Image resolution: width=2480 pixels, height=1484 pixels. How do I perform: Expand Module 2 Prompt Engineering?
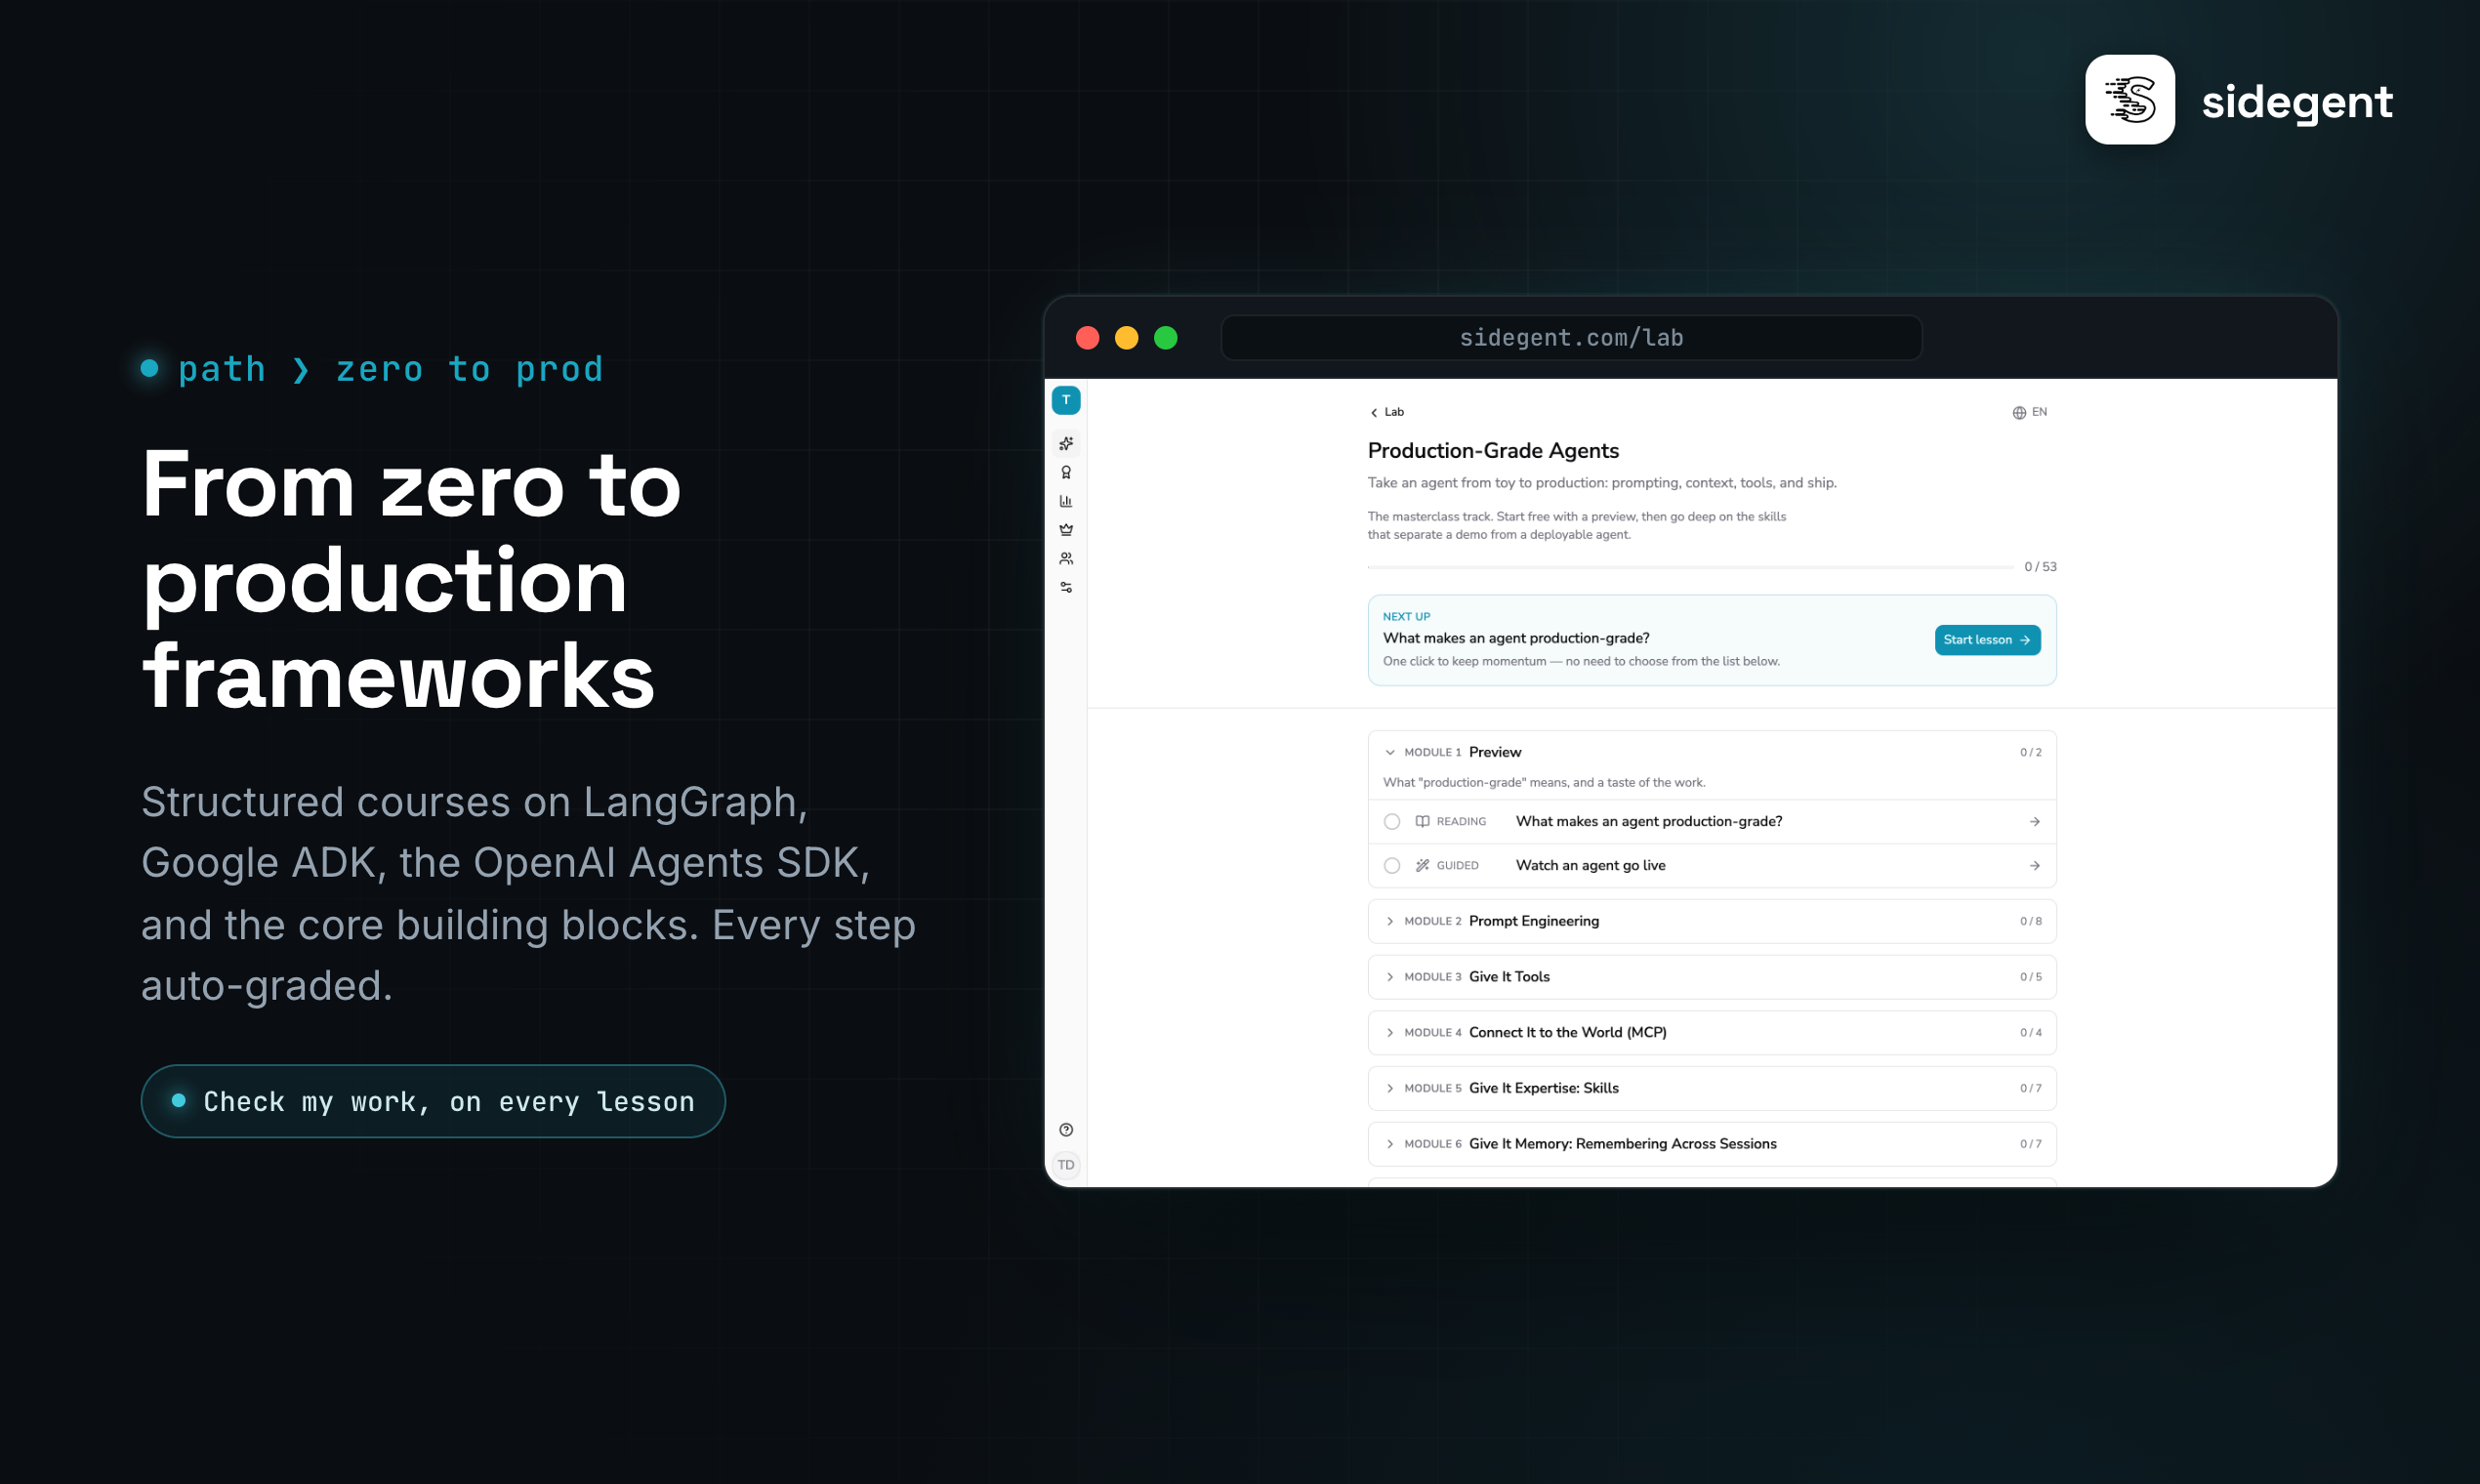click(1711, 921)
